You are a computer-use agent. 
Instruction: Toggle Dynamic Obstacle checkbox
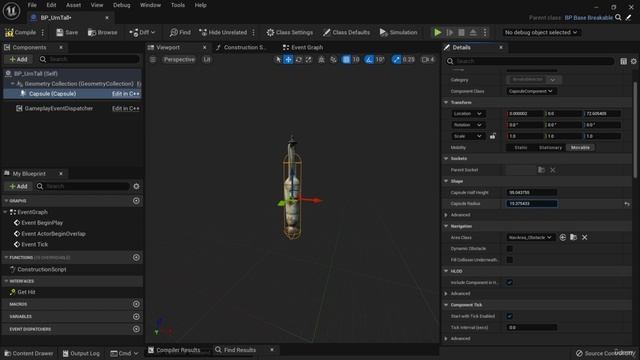[509, 249]
